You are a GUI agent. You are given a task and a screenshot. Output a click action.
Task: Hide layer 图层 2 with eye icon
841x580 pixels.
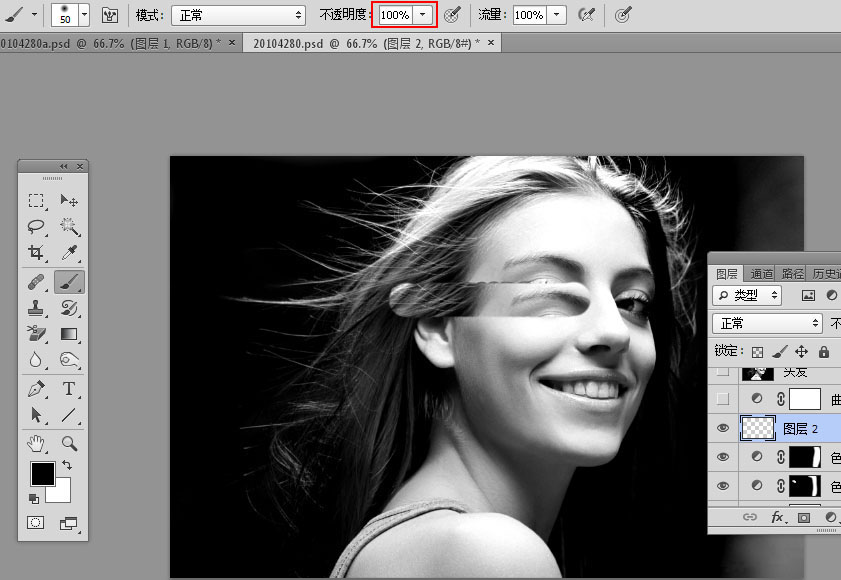point(723,428)
